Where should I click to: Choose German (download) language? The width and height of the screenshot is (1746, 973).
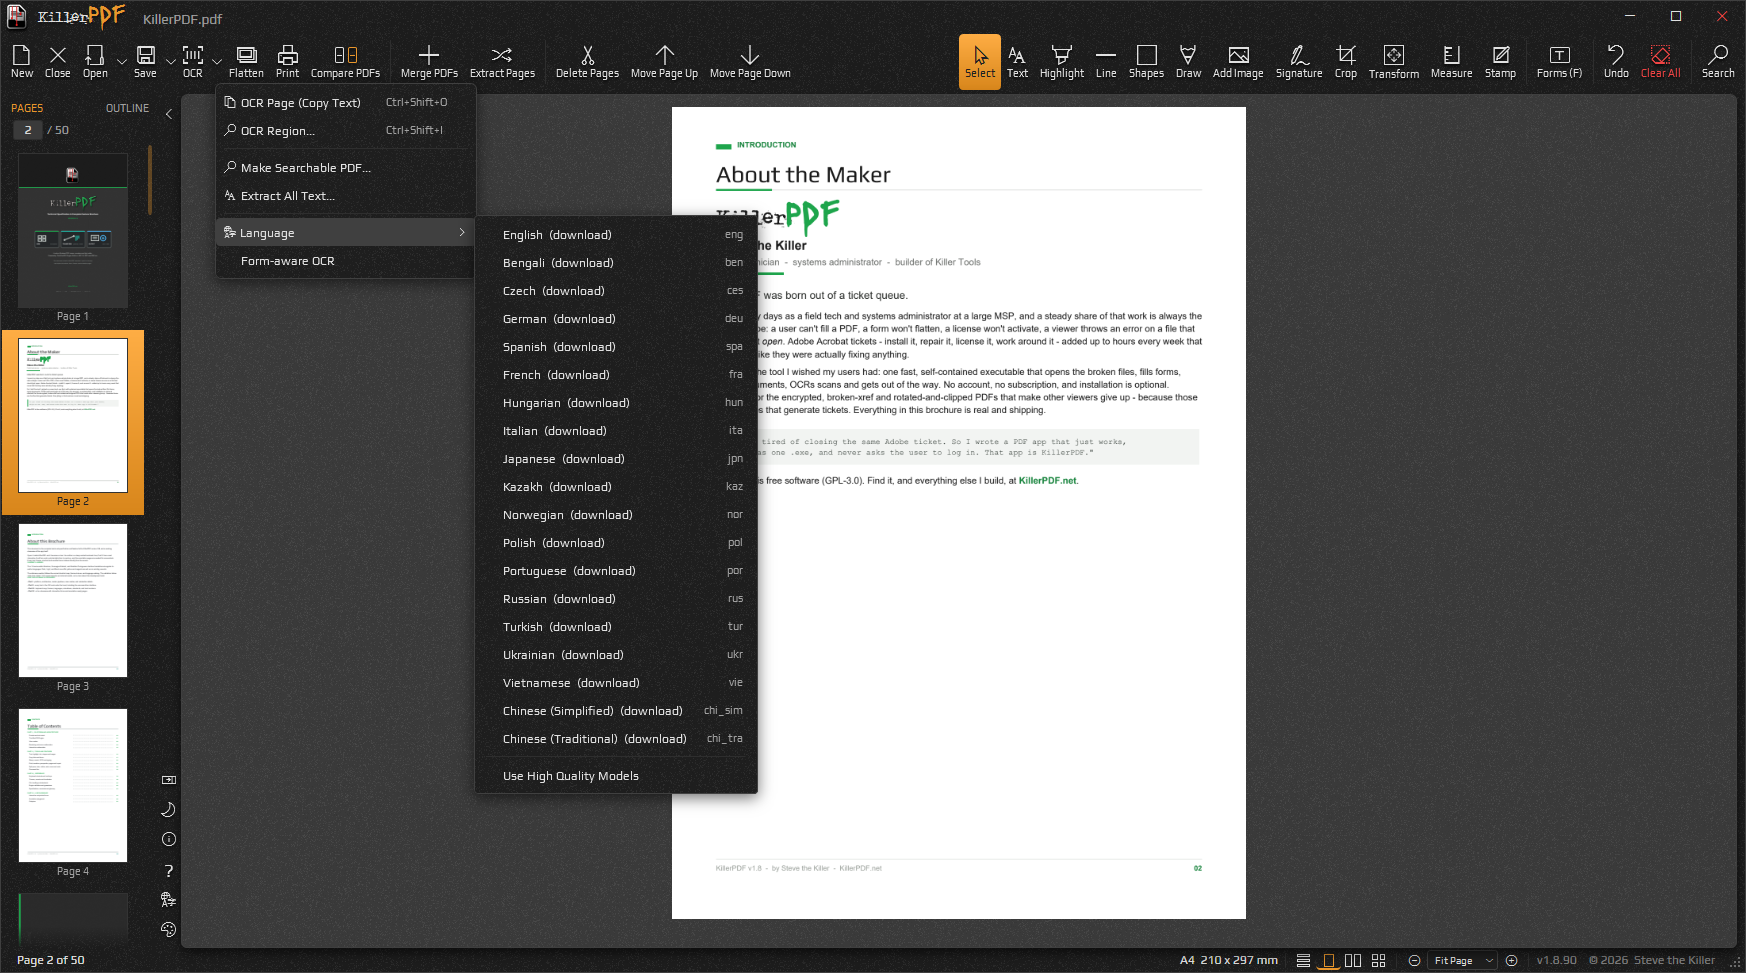coord(616,319)
